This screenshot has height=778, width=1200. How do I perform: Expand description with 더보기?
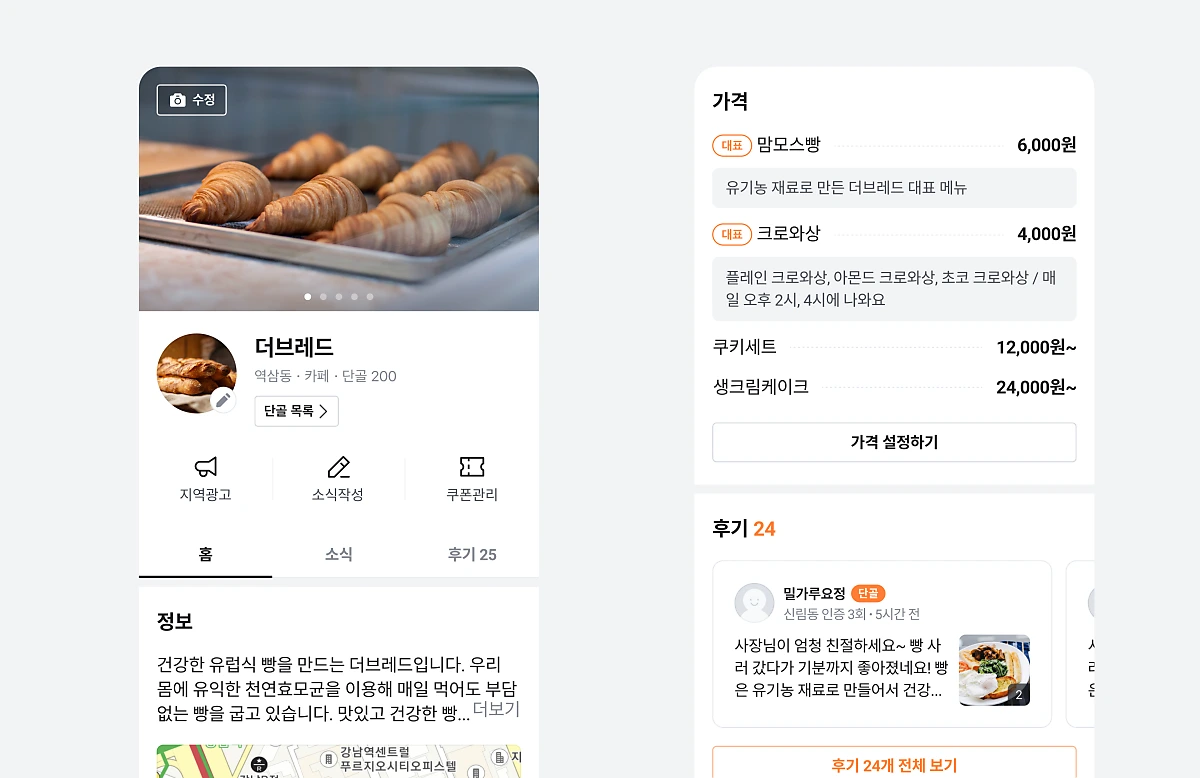pos(496,709)
